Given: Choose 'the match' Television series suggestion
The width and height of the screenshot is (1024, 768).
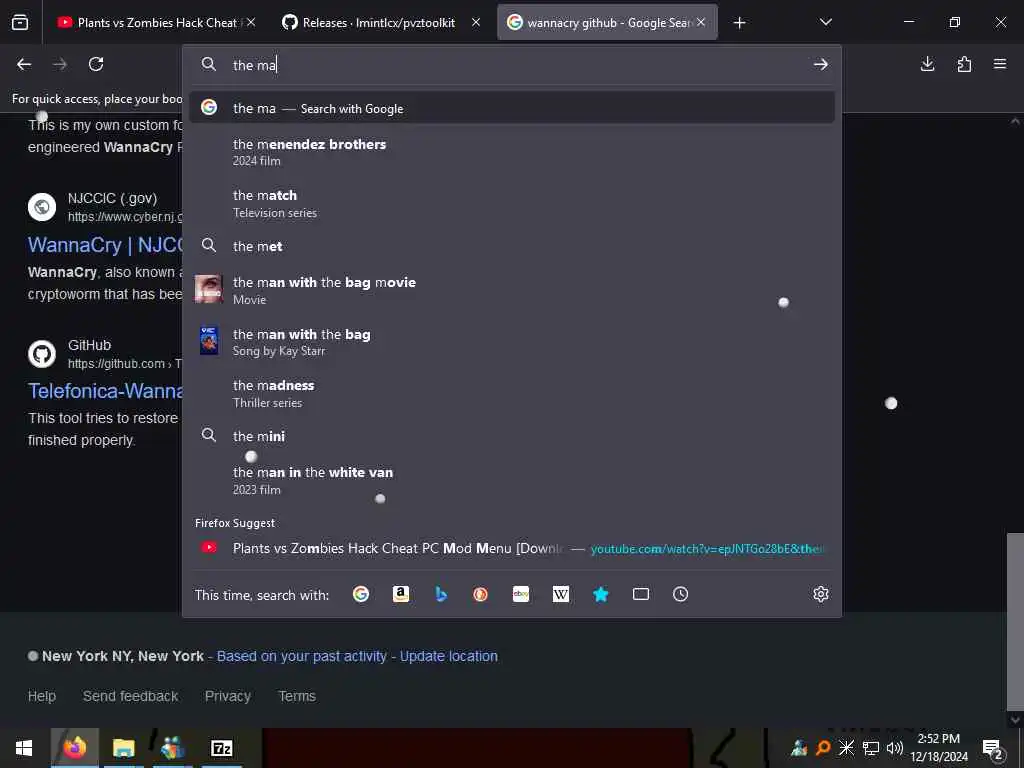Looking at the screenshot, I should (x=511, y=204).
